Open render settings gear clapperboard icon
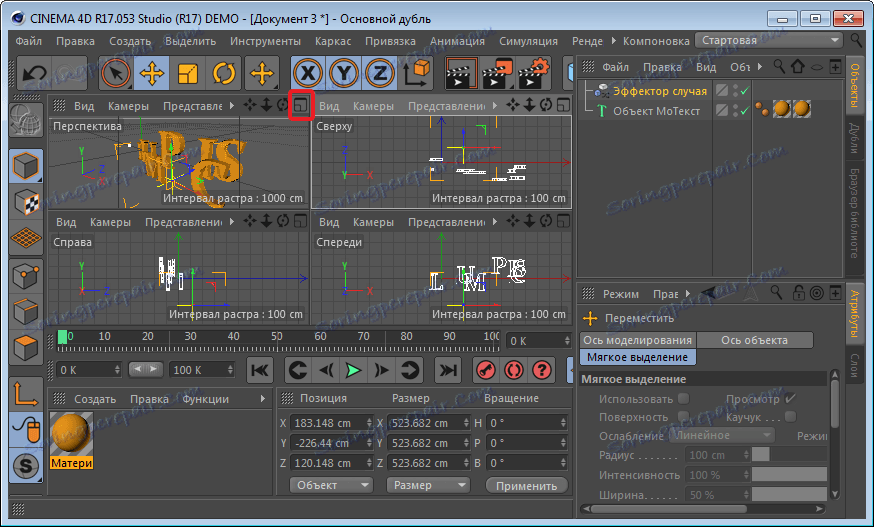874x527 pixels. point(533,73)
